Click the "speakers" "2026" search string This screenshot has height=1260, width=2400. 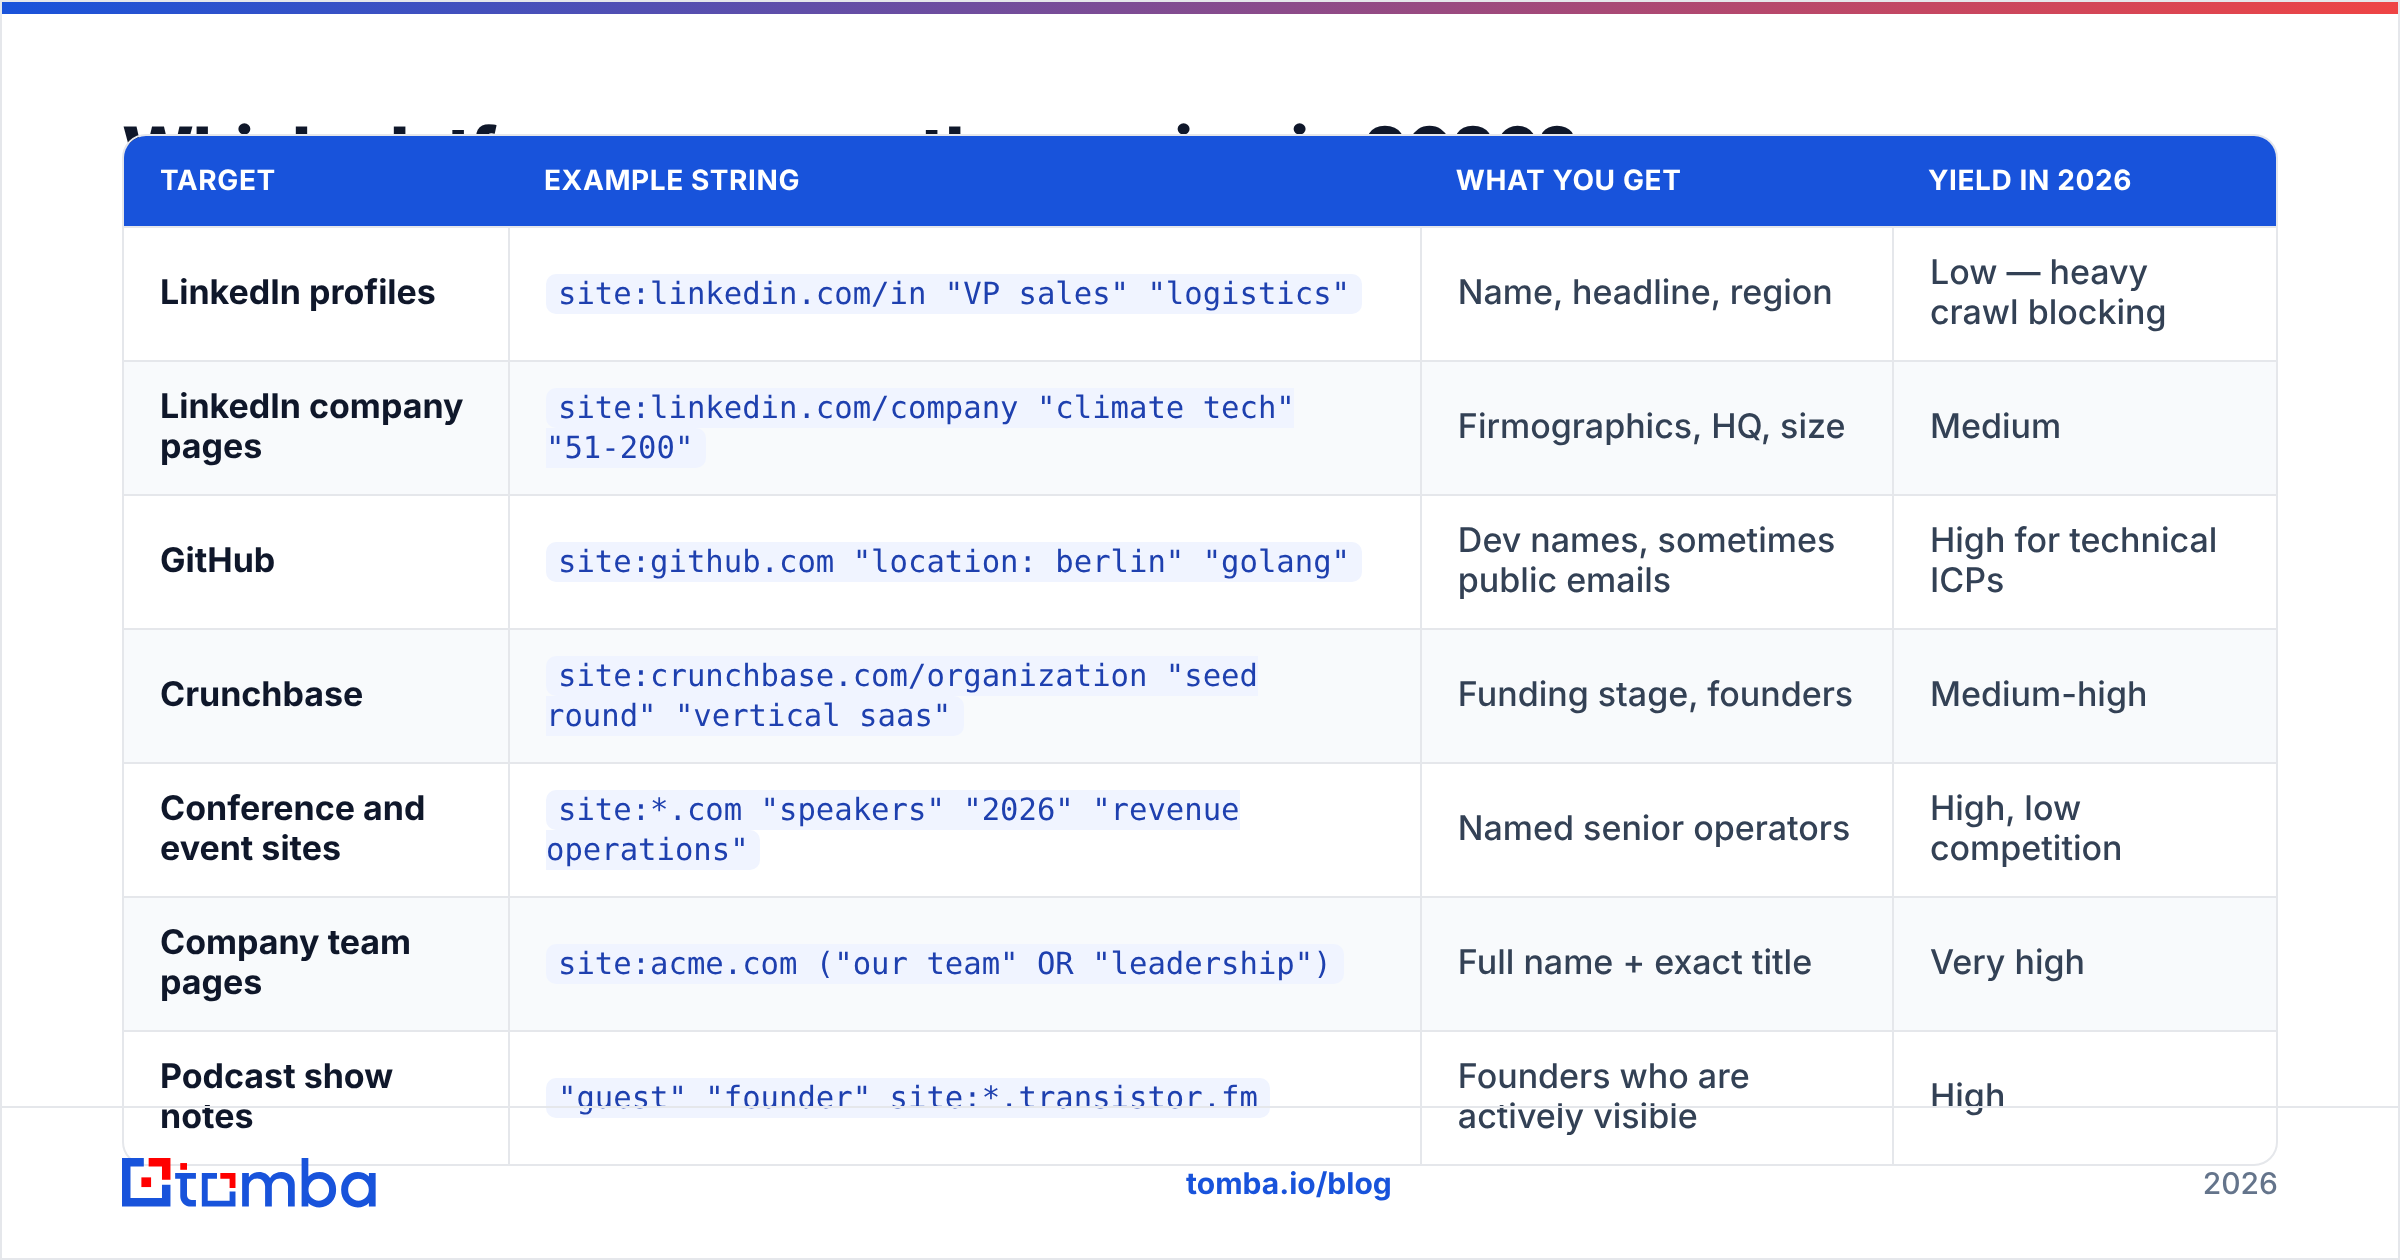893,830
